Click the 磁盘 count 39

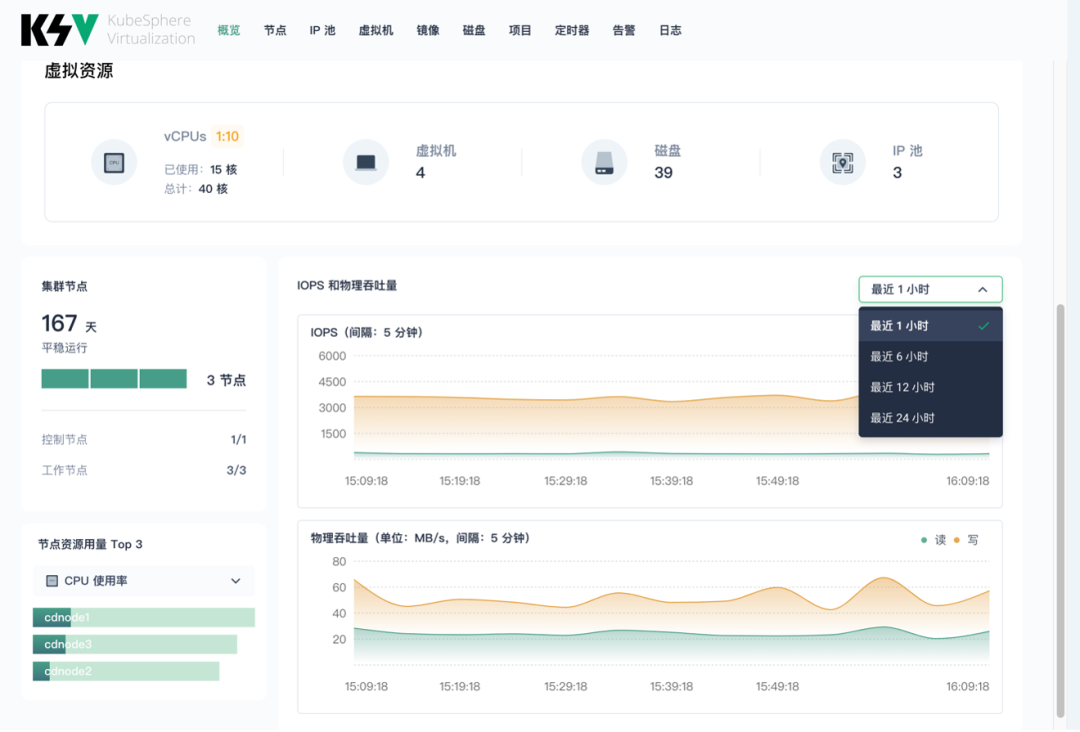click(663, 173)
